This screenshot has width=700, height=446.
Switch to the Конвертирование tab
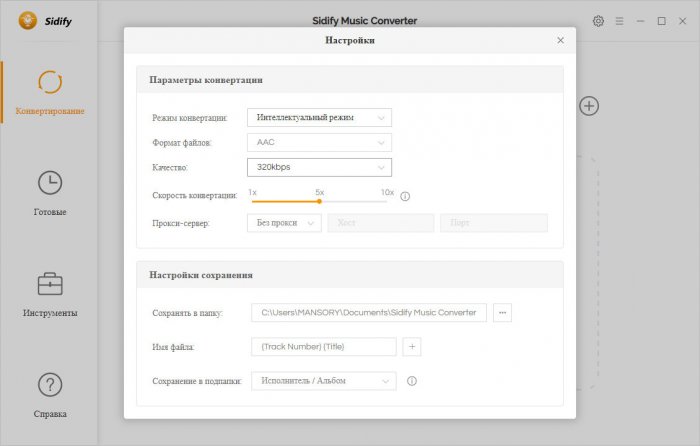49,92
